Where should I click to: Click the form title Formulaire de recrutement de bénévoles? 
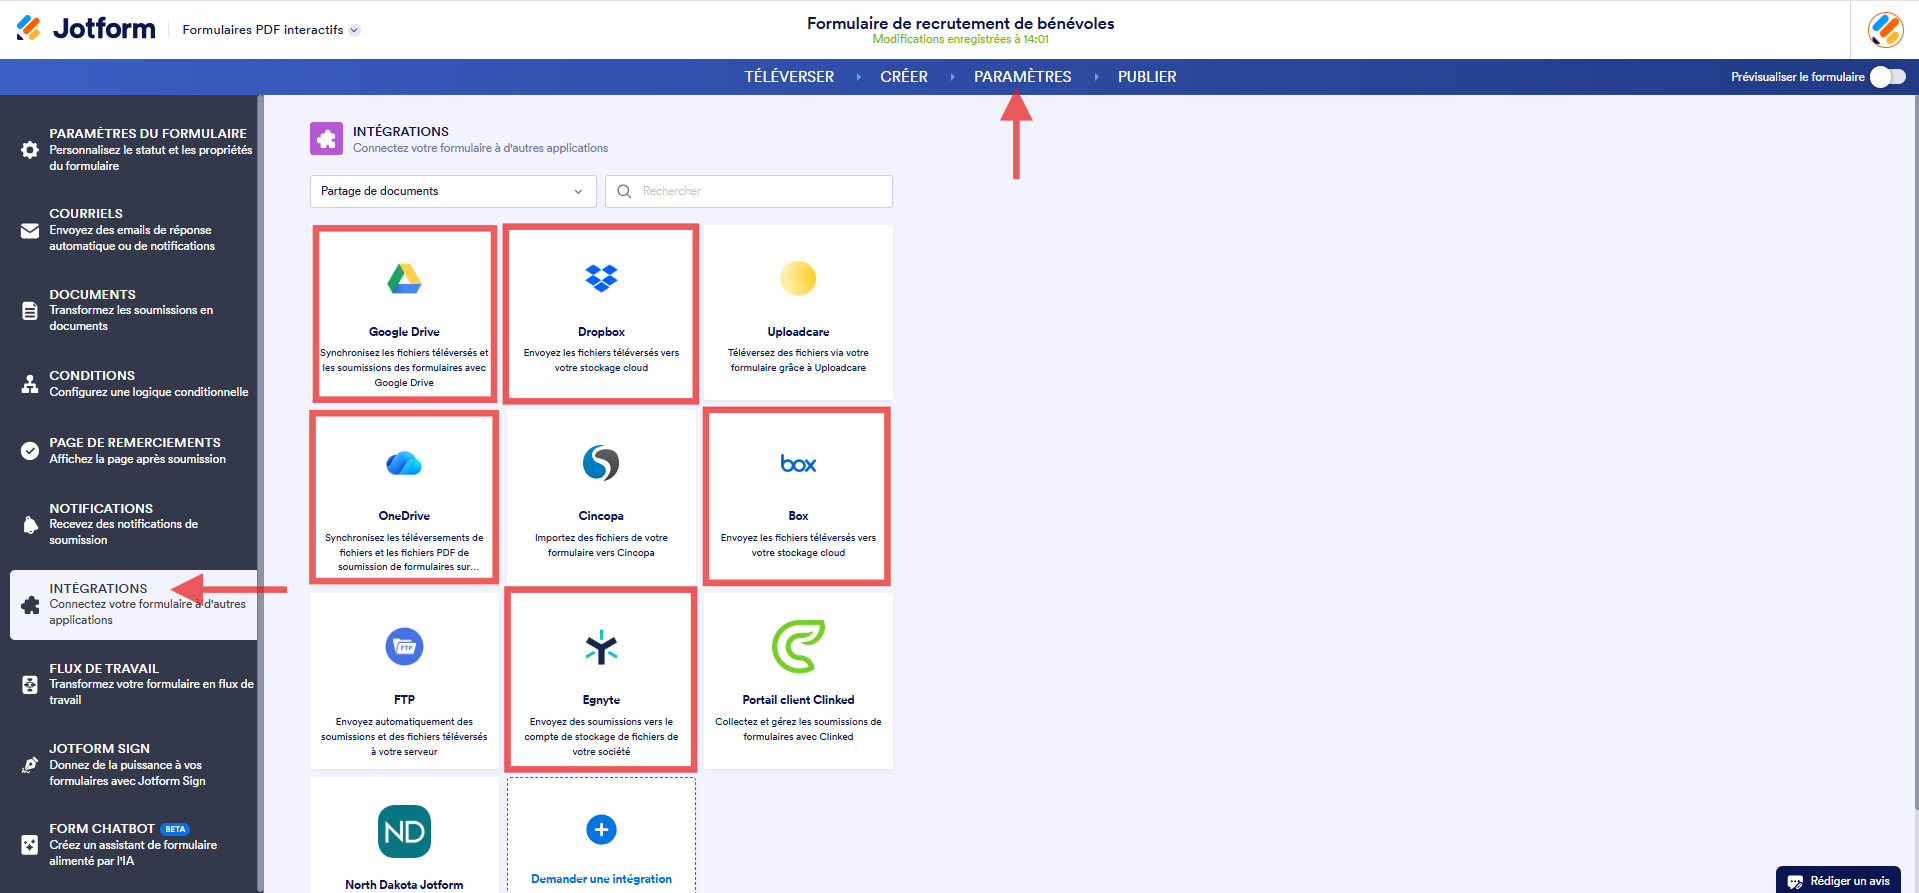point(960,23)
